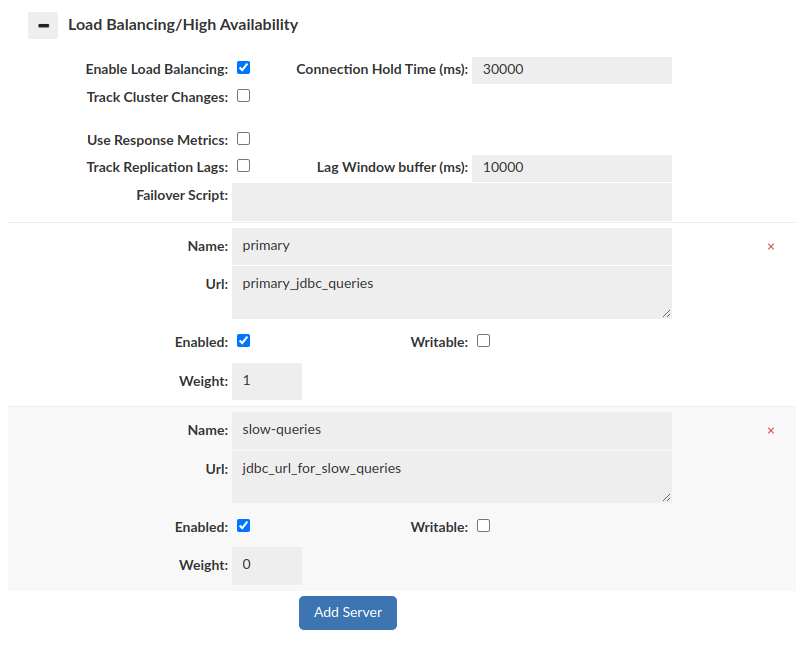796x649 pixels.
Task: Select the Failover Script text area
Action: (451, 201)
